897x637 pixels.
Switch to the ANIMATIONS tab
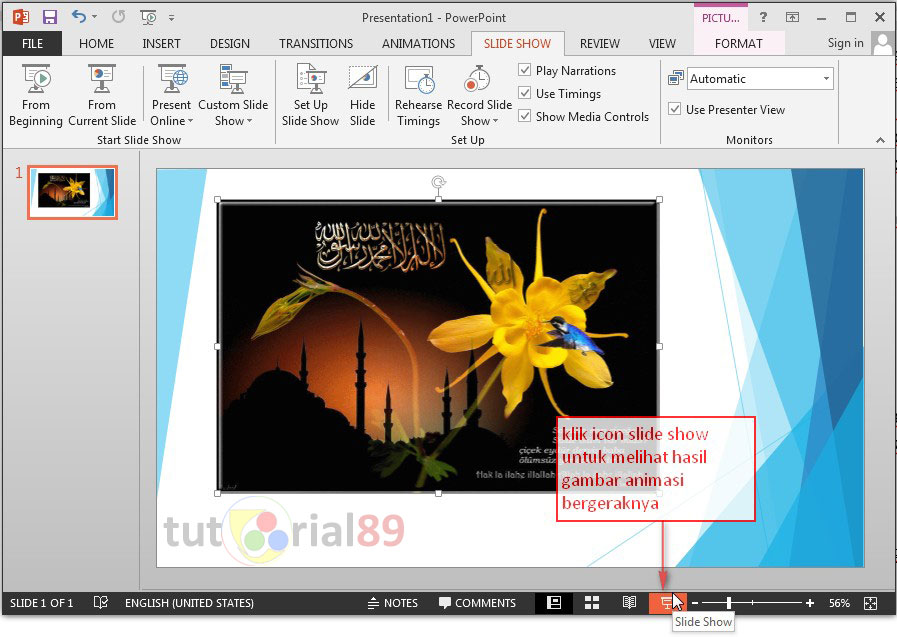coord(418,43)
